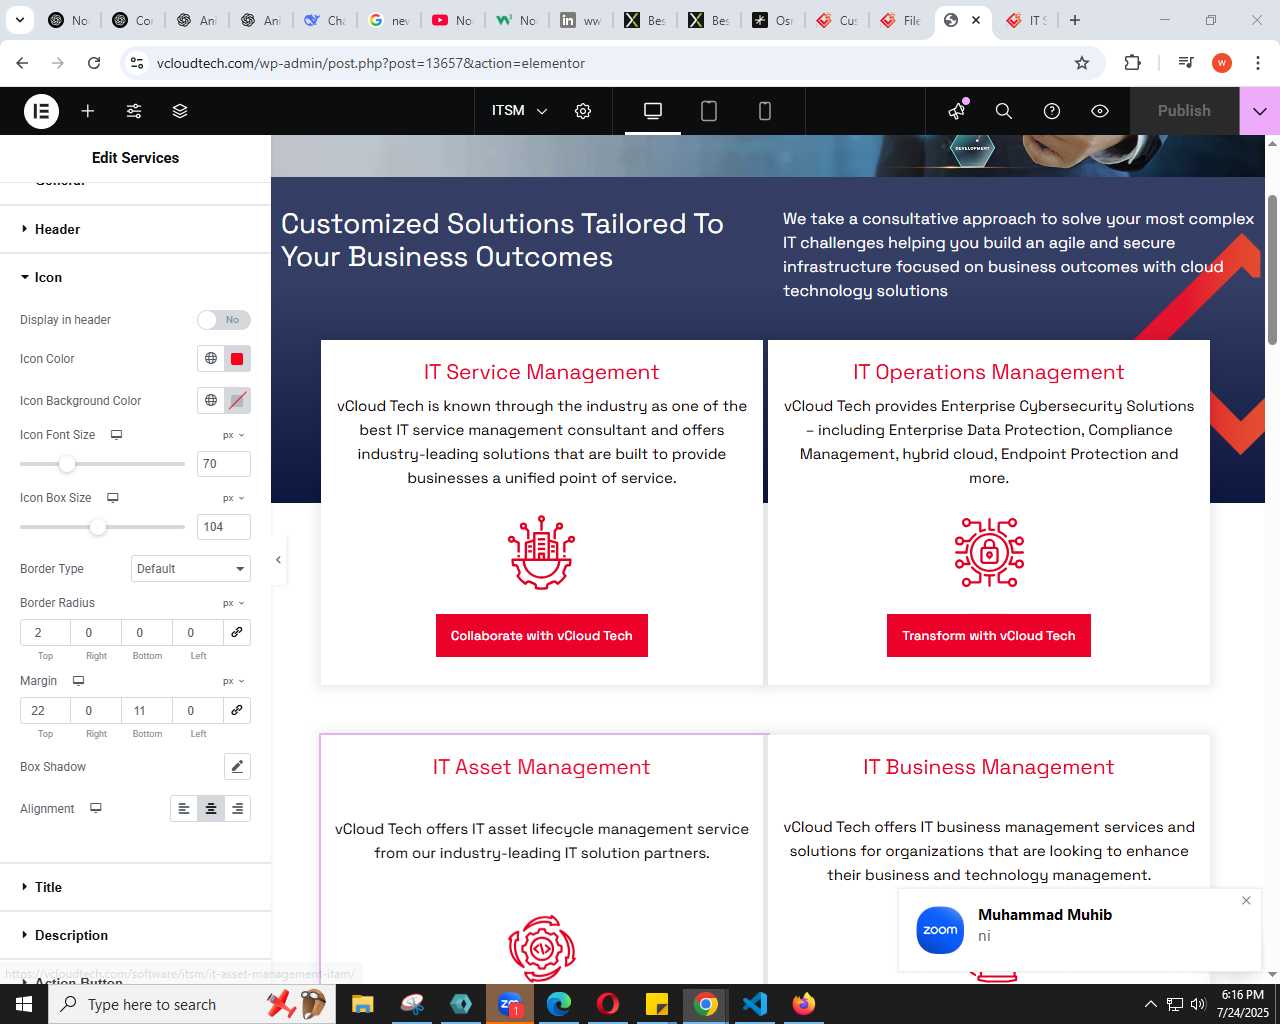Edit the Box Shadow pencil icon
This screenshot has width=1280, height=1024.
[x=237, y=767]
